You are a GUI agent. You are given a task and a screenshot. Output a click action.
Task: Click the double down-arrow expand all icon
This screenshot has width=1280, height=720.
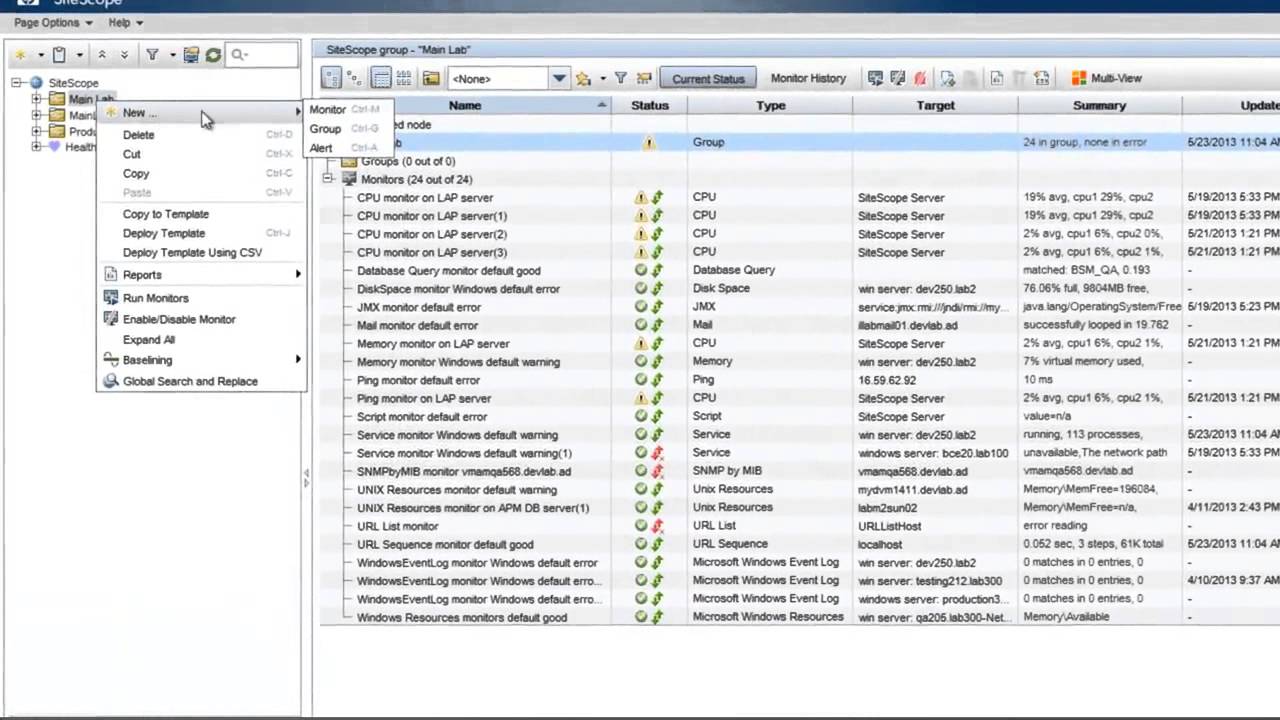pyautogui.click(x=124, y=55)
